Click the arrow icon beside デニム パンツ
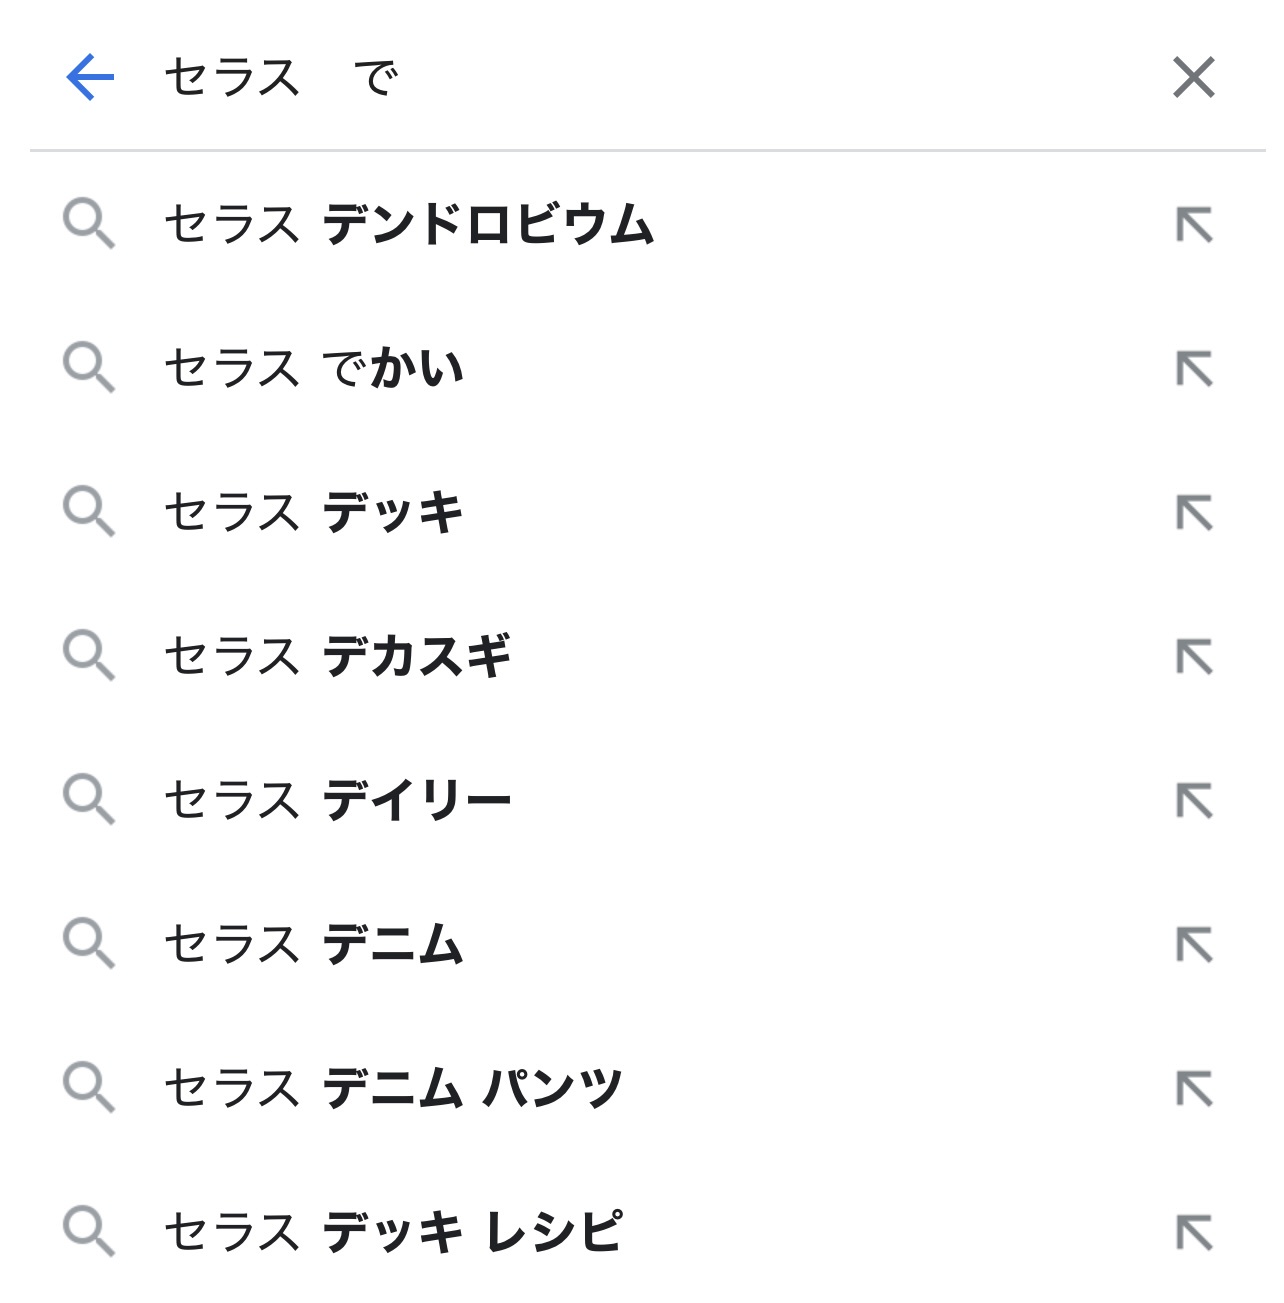Viewport: 1284px width, 1303px height. pos(1194,1089)
